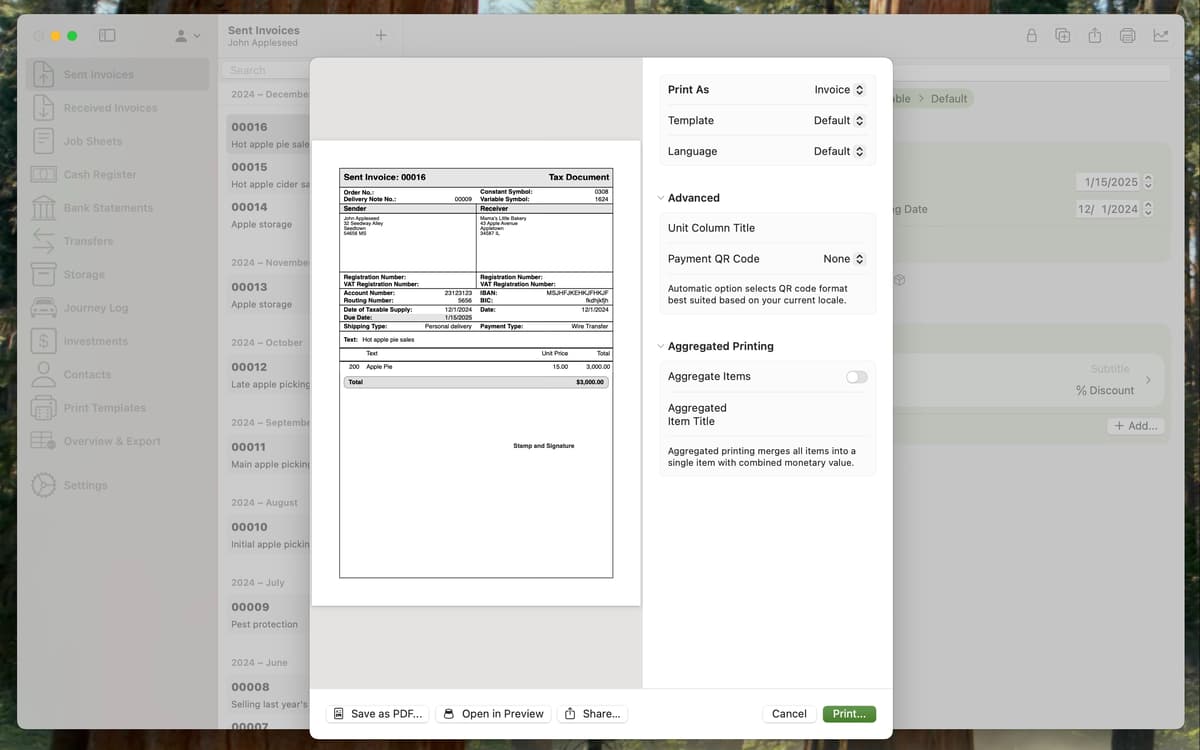Click the Save as PDF button
This screenshot has width=1200, height=750.
(380, 714)
